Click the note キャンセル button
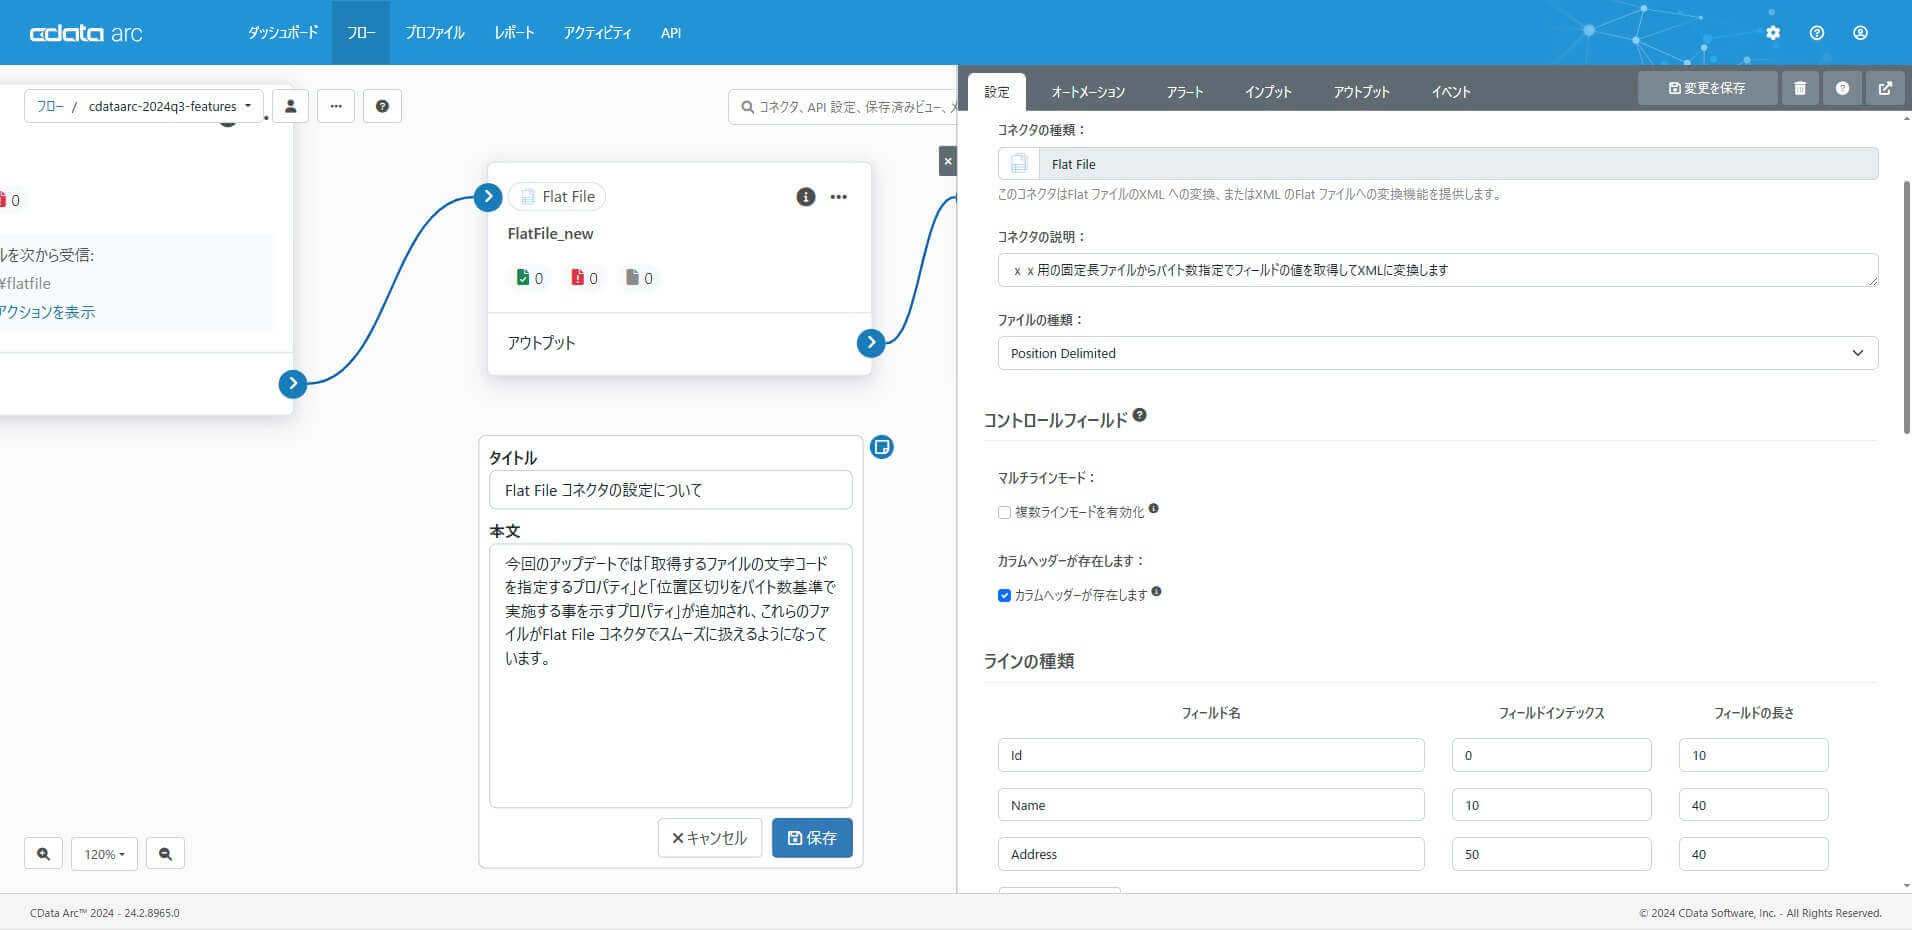 tap(710, 838)
